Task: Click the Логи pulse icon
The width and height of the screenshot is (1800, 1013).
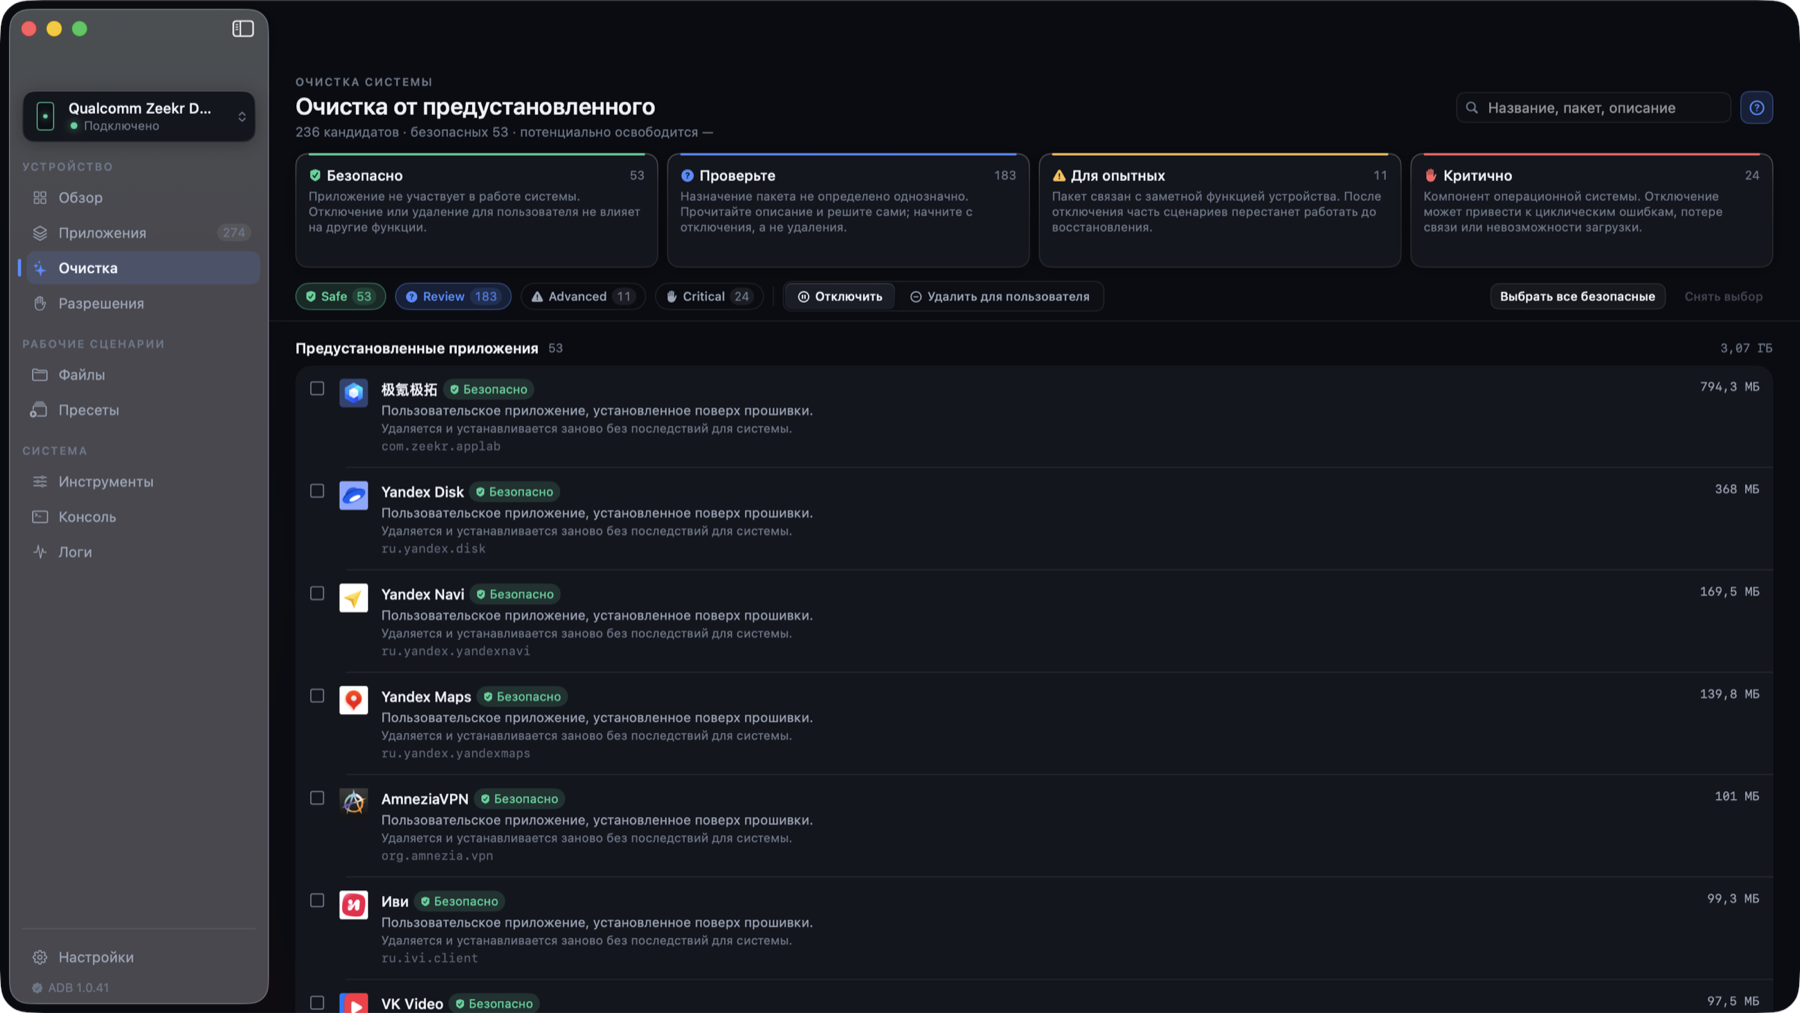Action: tap(40, 552)
